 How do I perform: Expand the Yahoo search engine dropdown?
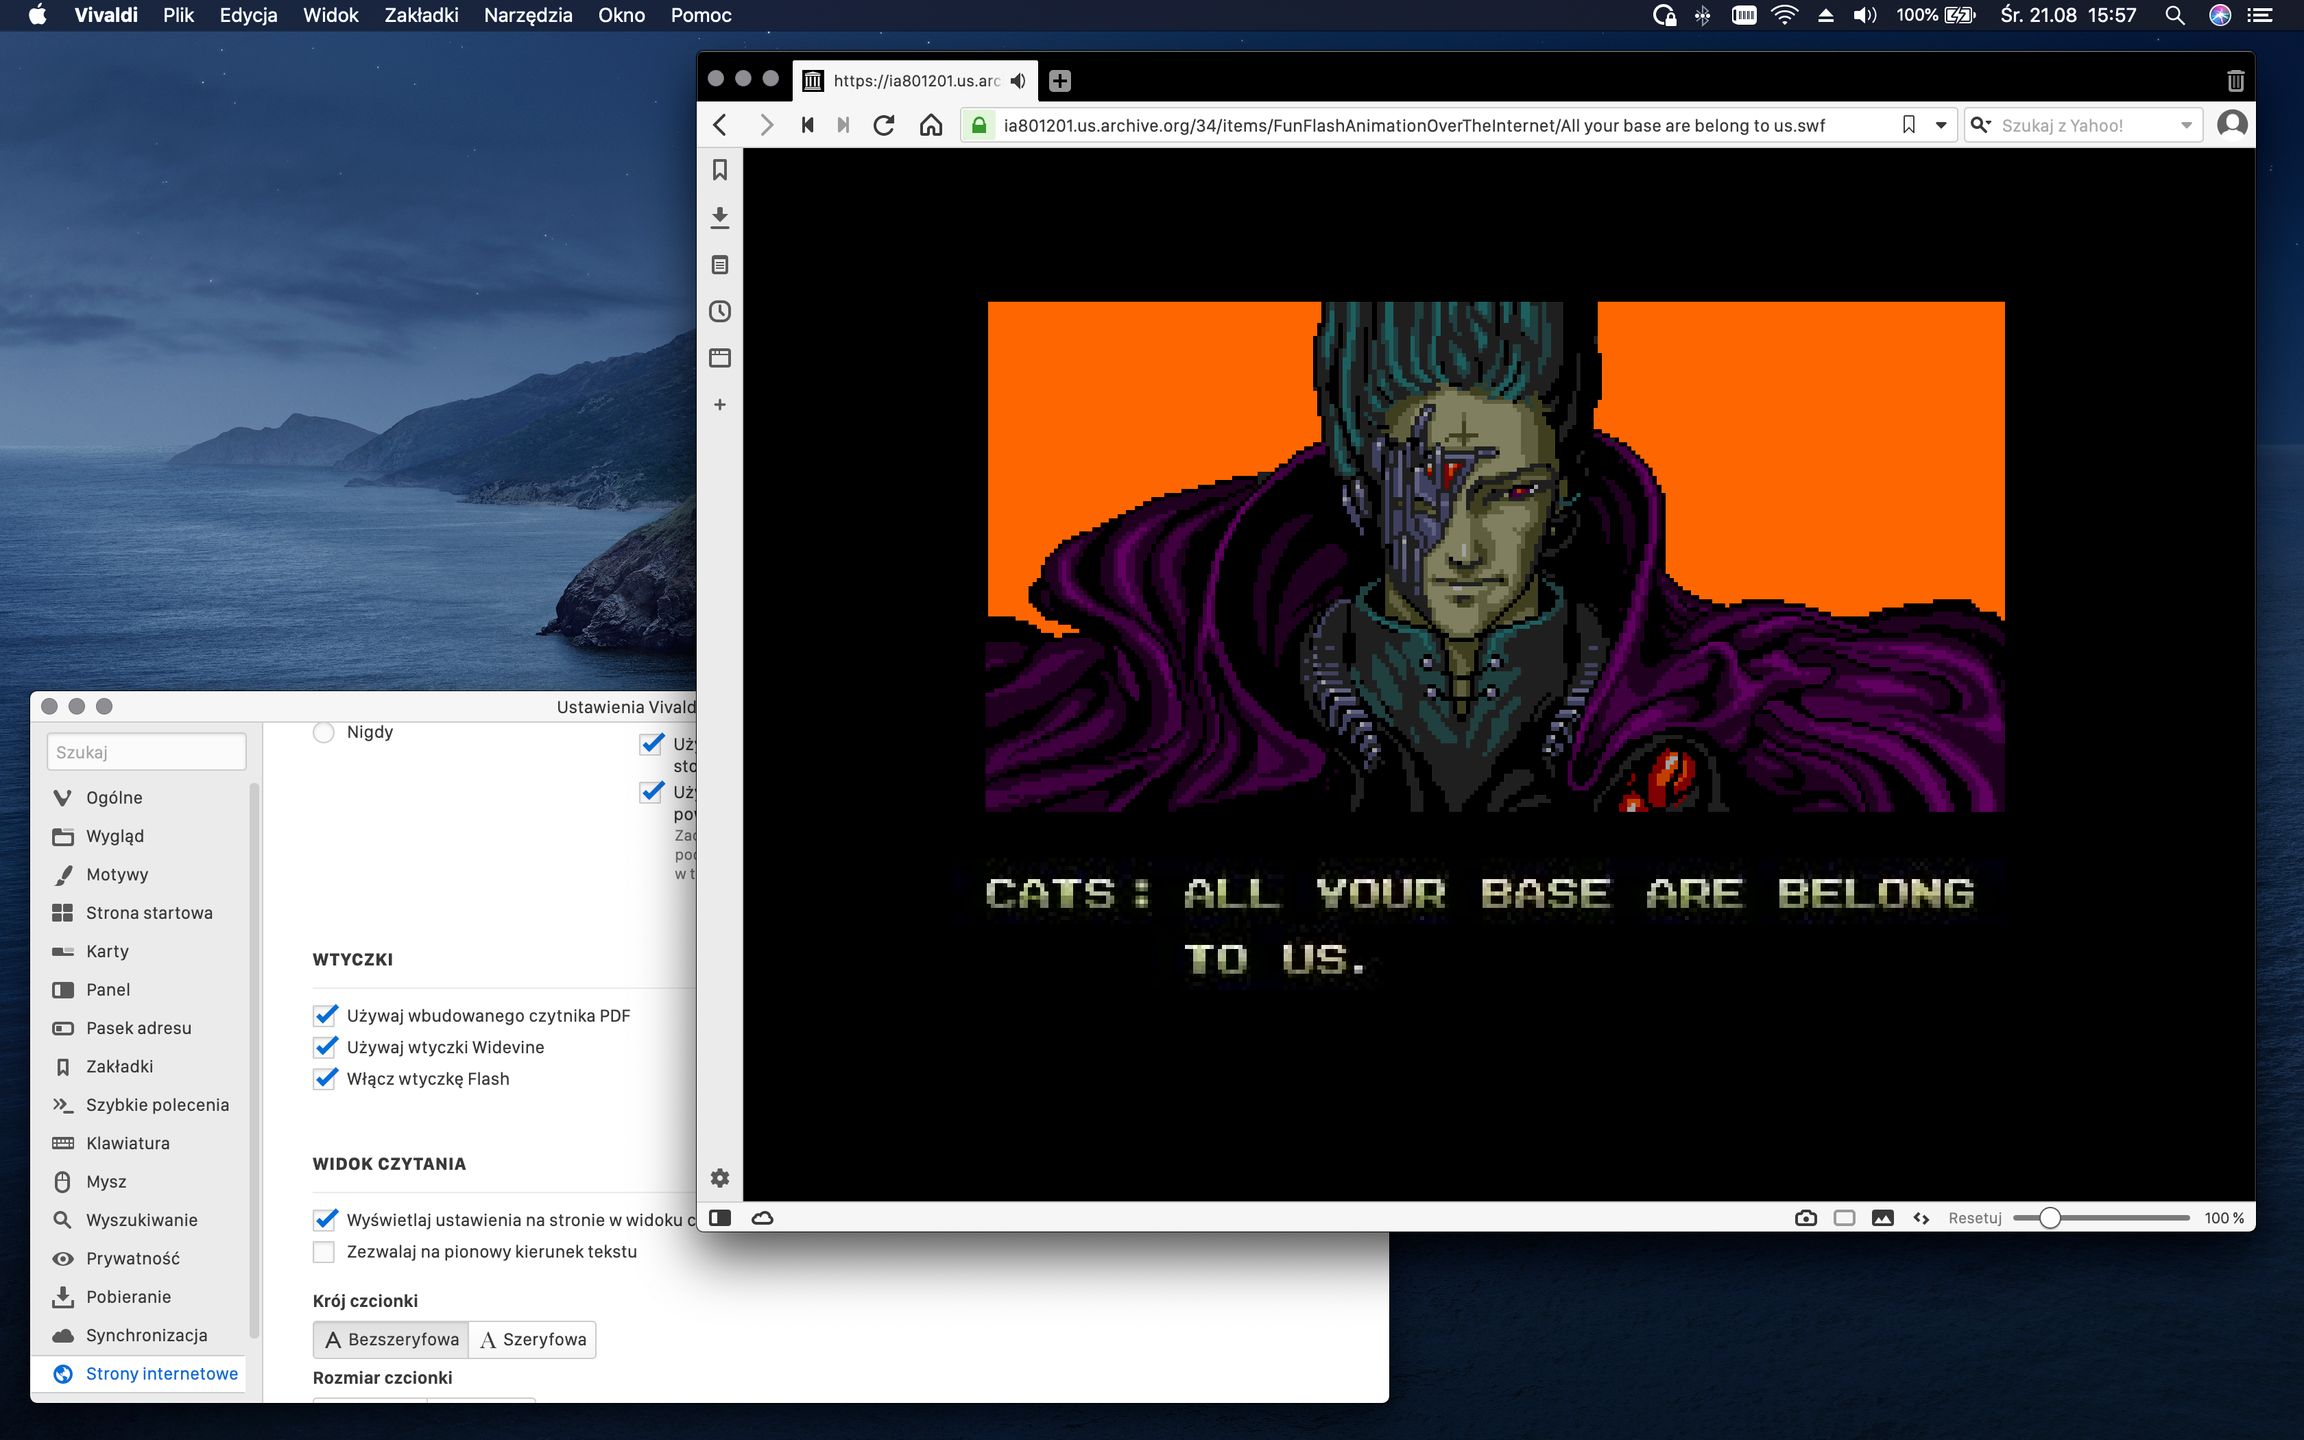[x=2186, y=125]
